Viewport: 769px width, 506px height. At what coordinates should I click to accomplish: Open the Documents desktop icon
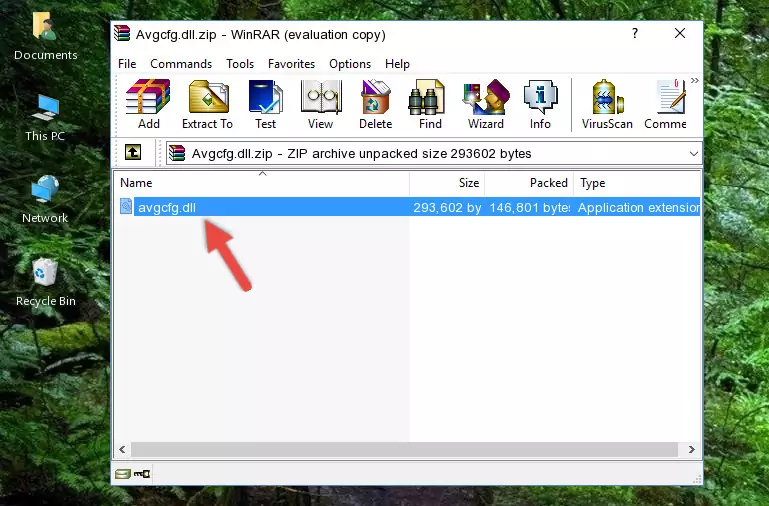[45, 37]
